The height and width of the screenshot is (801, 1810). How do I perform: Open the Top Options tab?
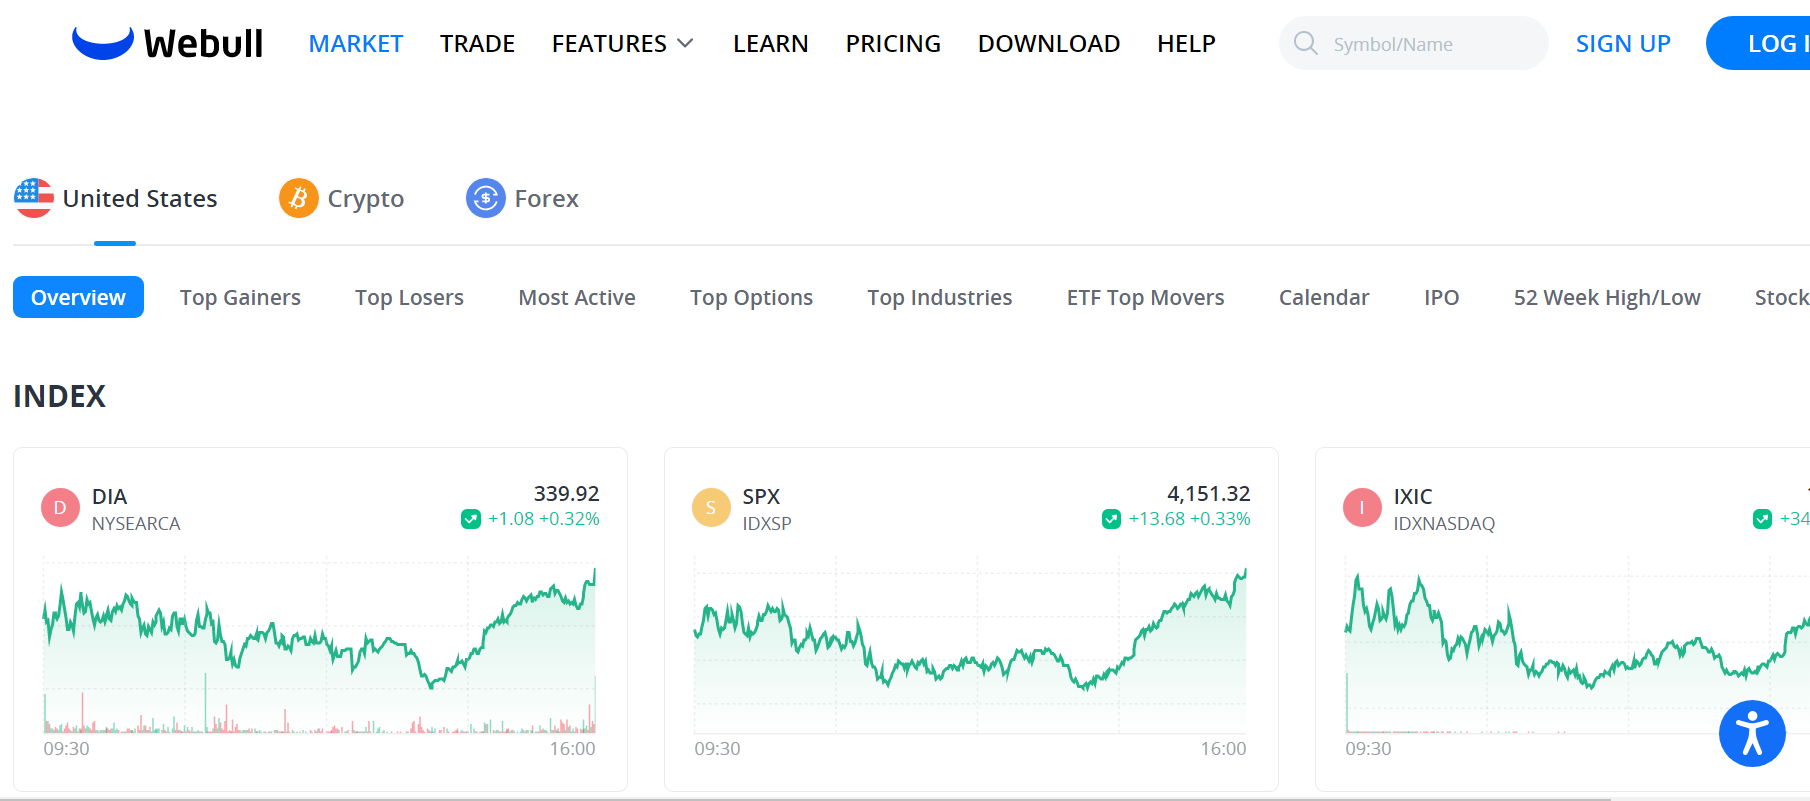pos(751,297)
